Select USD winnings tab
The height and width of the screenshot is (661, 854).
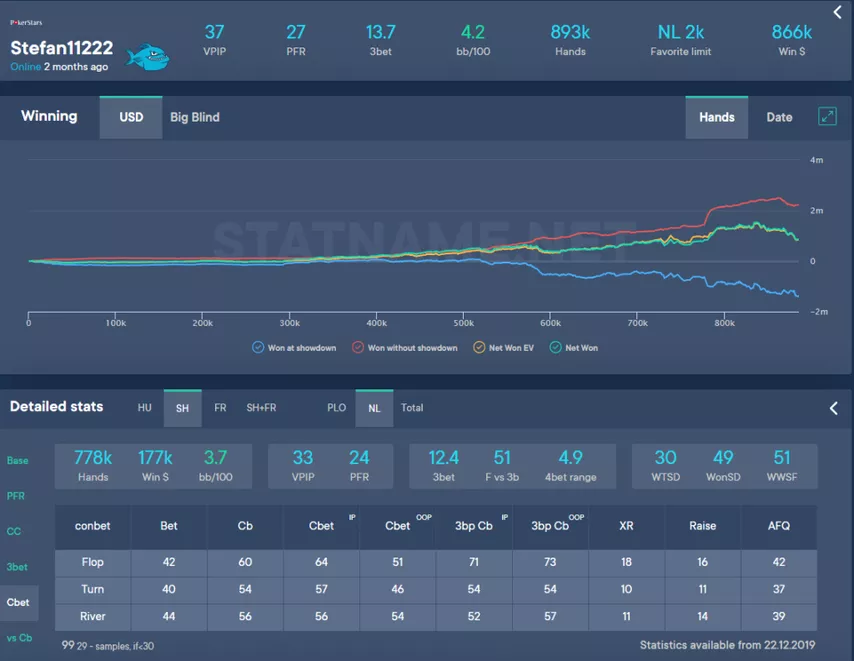click(x=131, y=117)
